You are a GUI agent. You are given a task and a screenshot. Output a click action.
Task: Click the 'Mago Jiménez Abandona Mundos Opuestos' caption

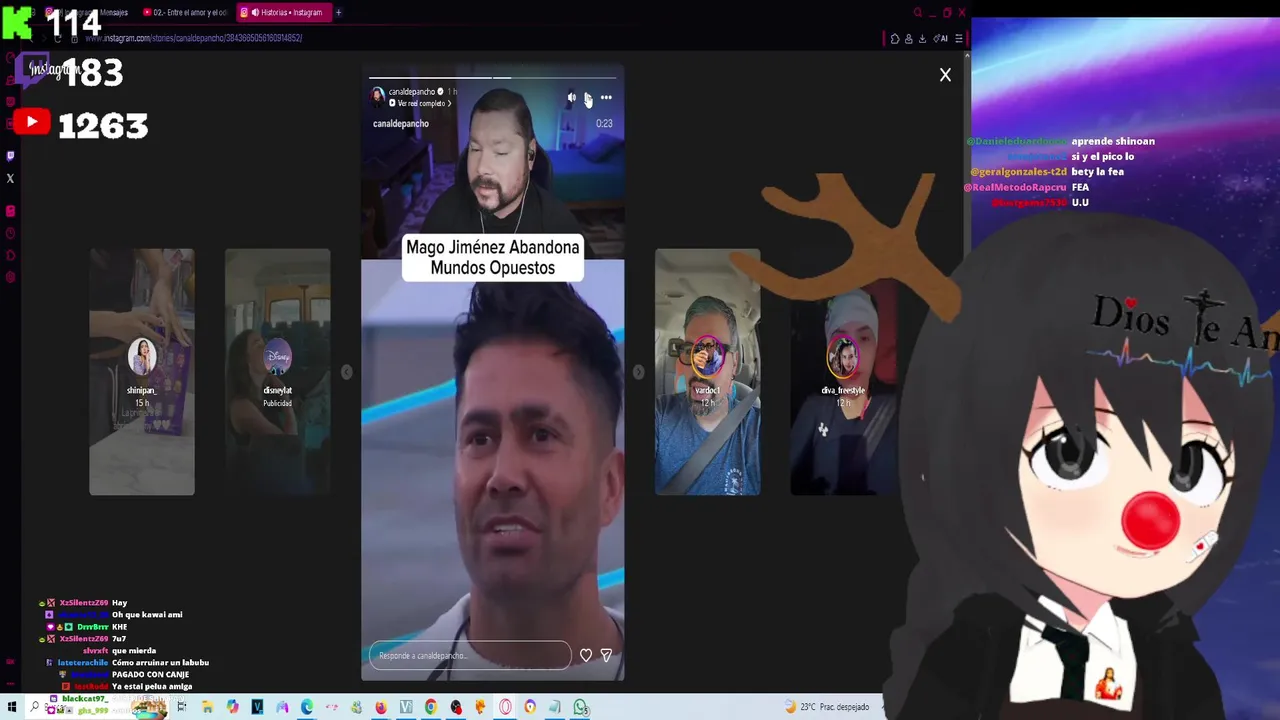click(x=492, y=258)
